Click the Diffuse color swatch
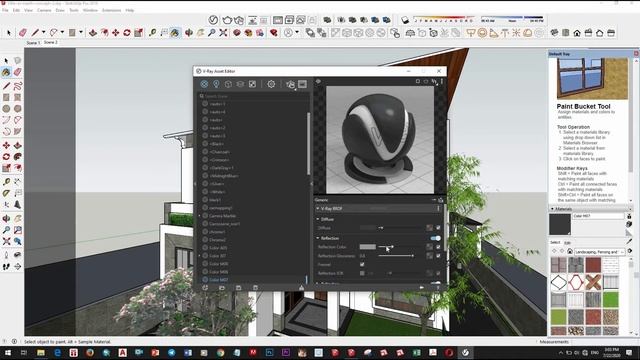This screenshot has height=360, width=640. tap(367, 228)
